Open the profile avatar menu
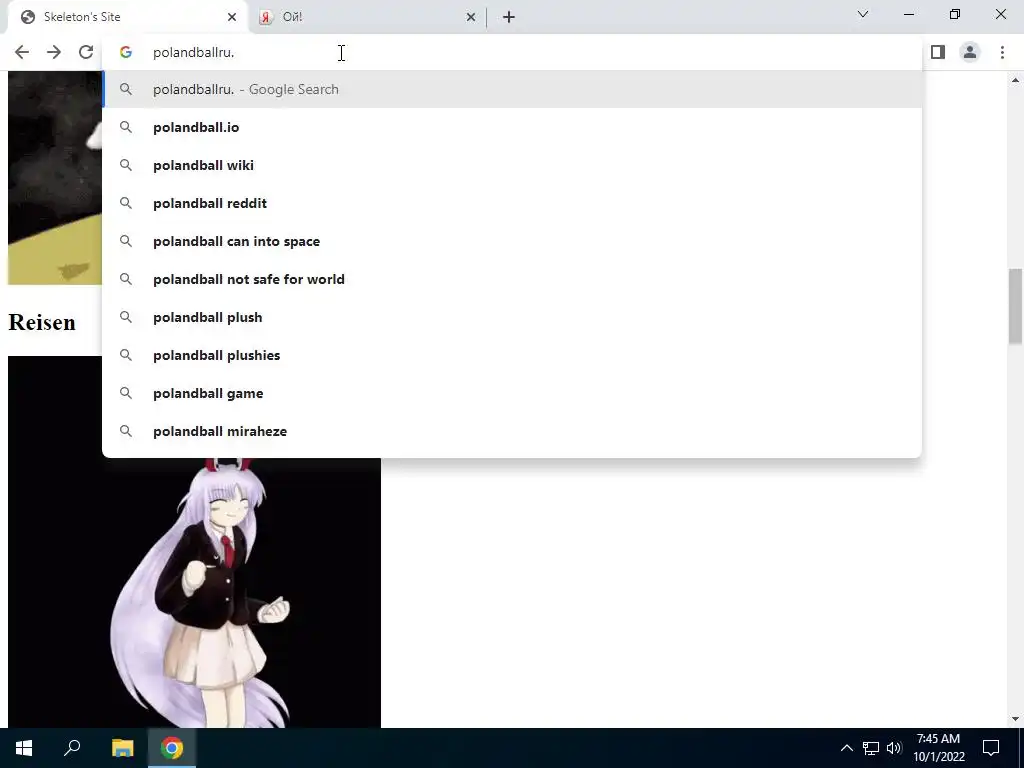 [x=970, y=52]
